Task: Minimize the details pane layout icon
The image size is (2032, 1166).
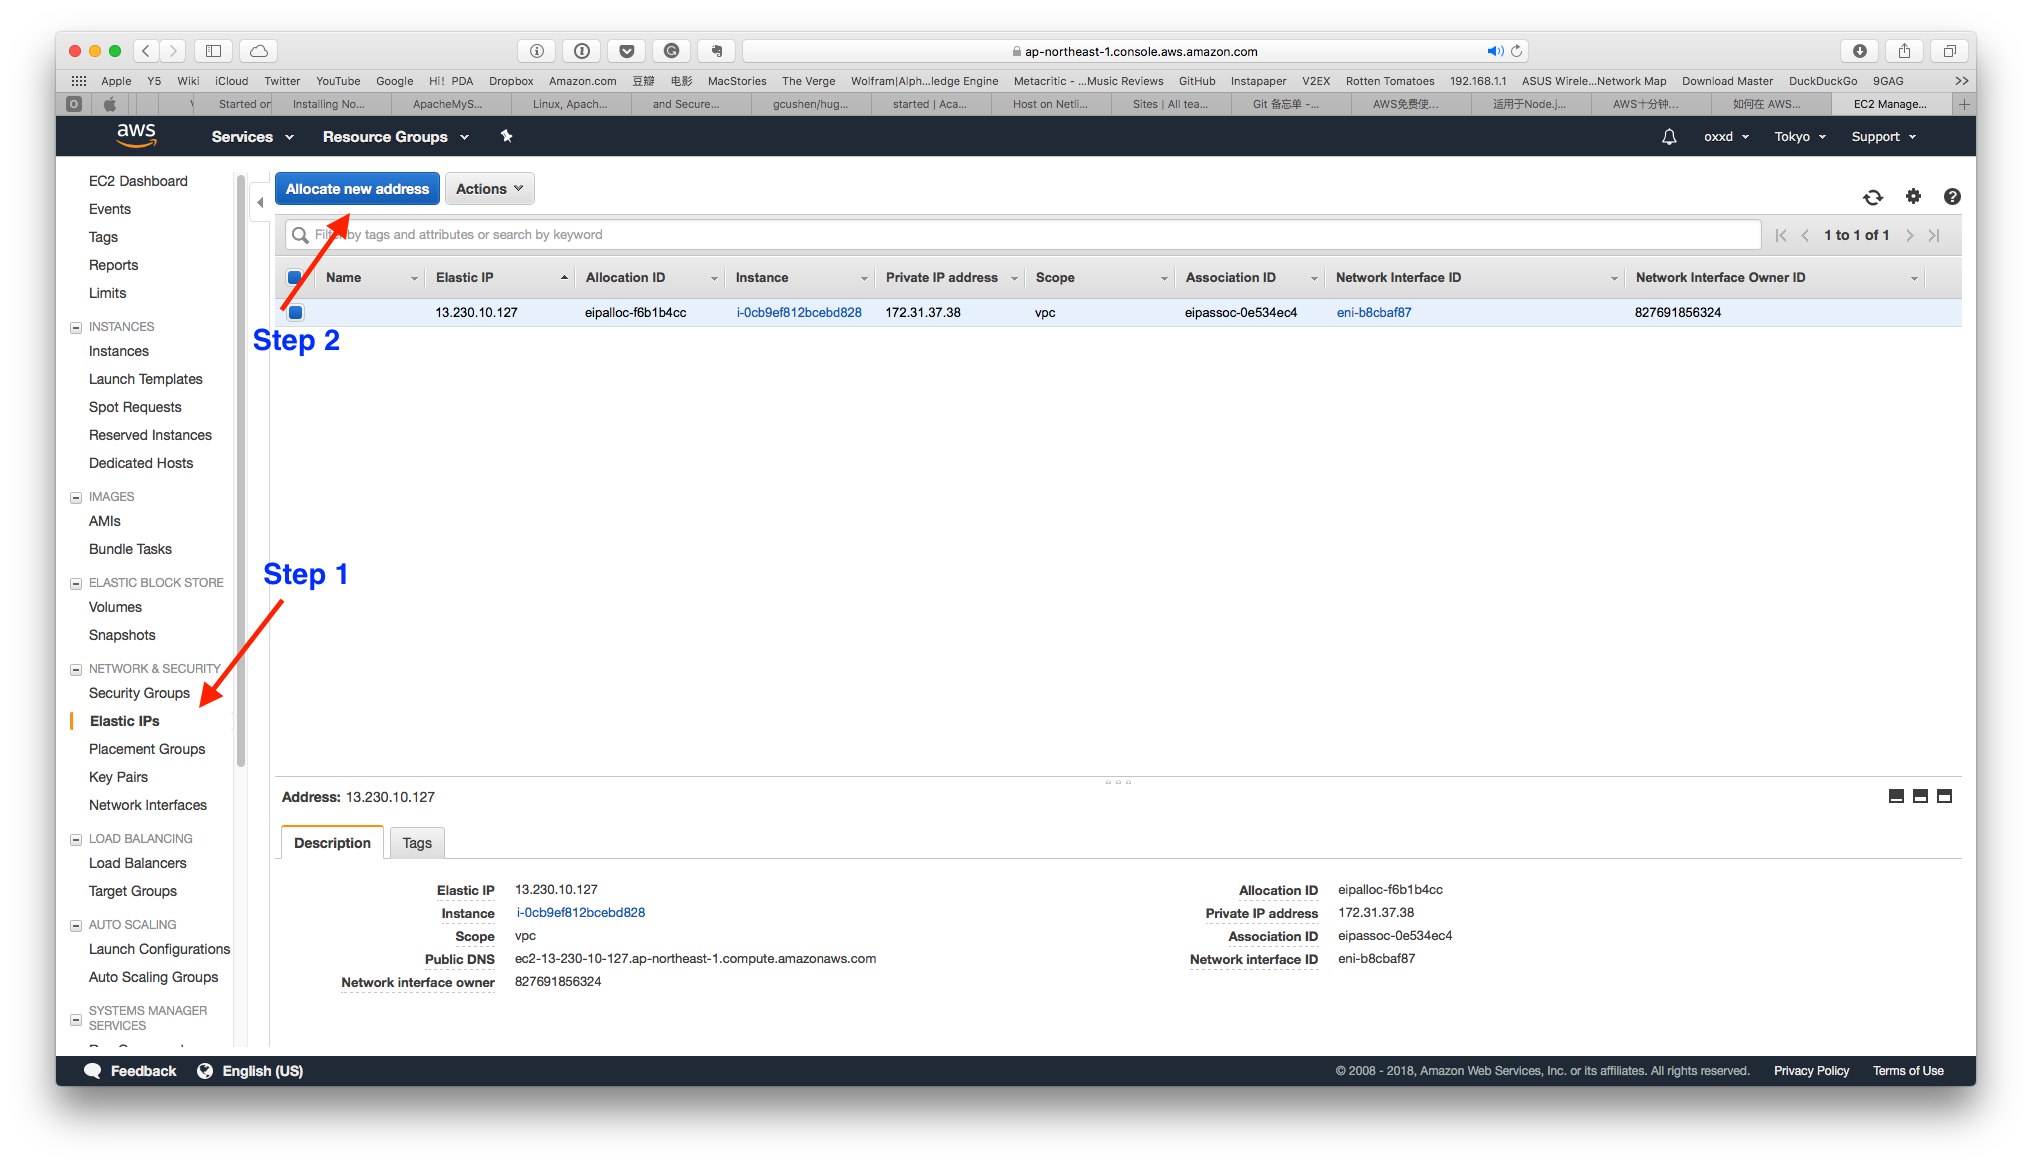Action: coord(1896,796)
